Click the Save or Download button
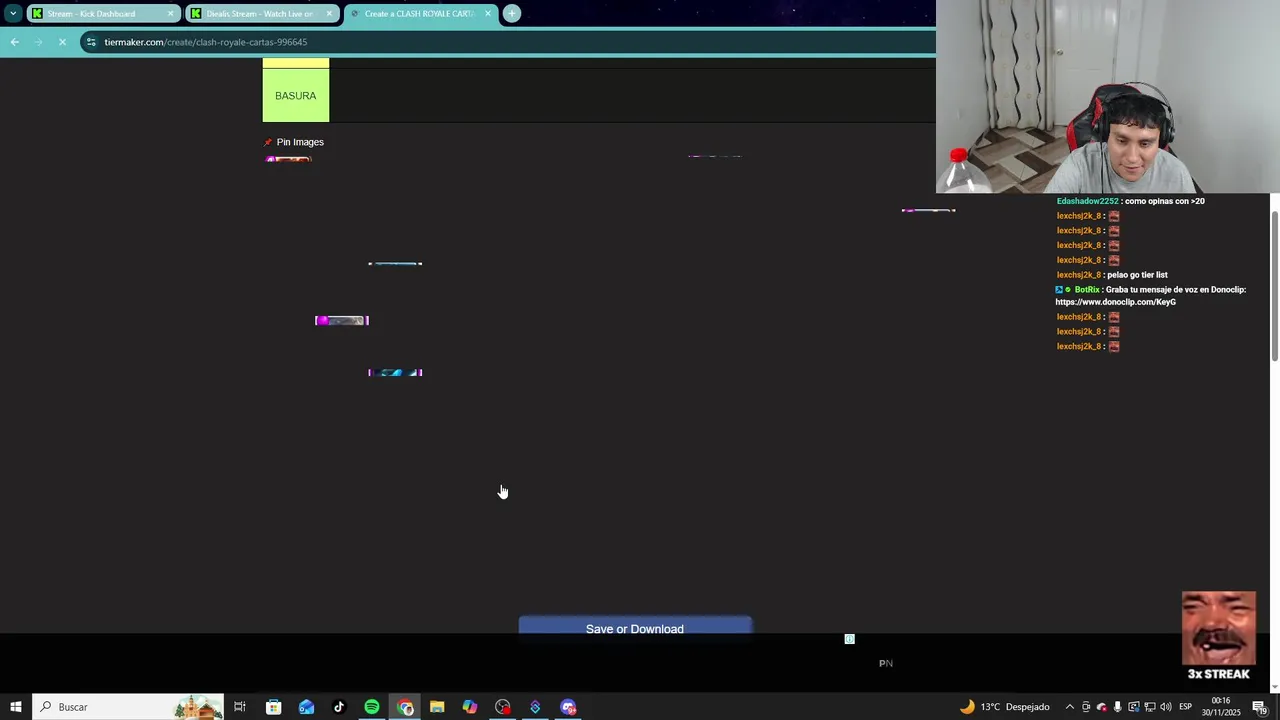 635,628
